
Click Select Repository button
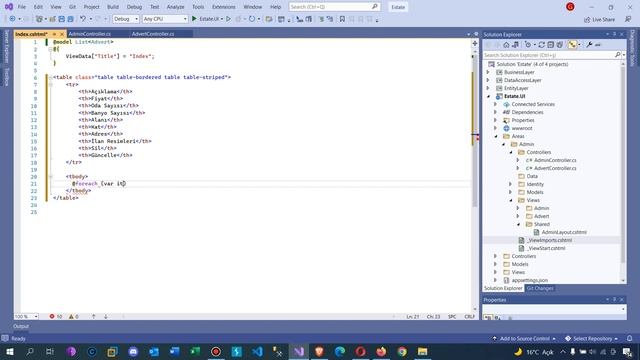[591, 338]
